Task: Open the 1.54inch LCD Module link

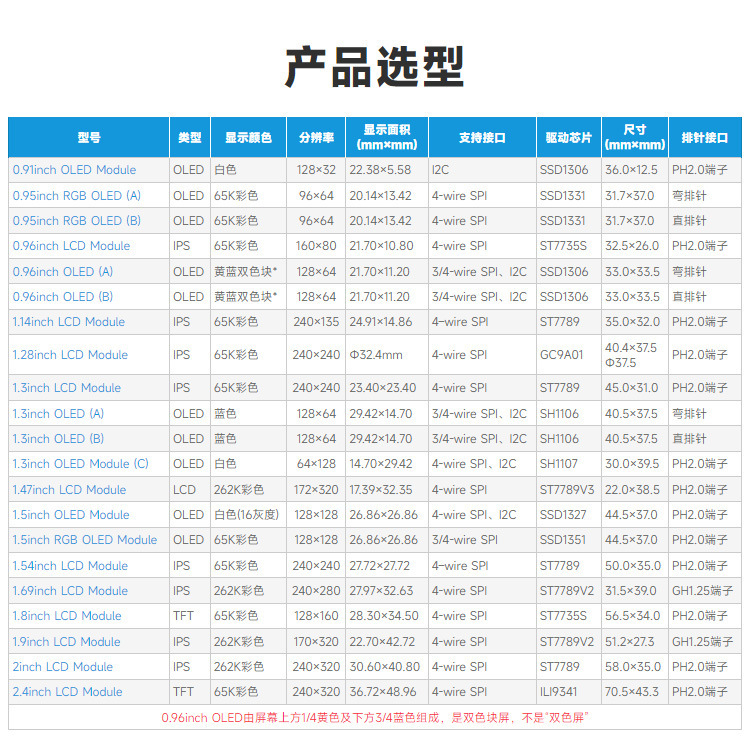Action: (x=70, y=566)
